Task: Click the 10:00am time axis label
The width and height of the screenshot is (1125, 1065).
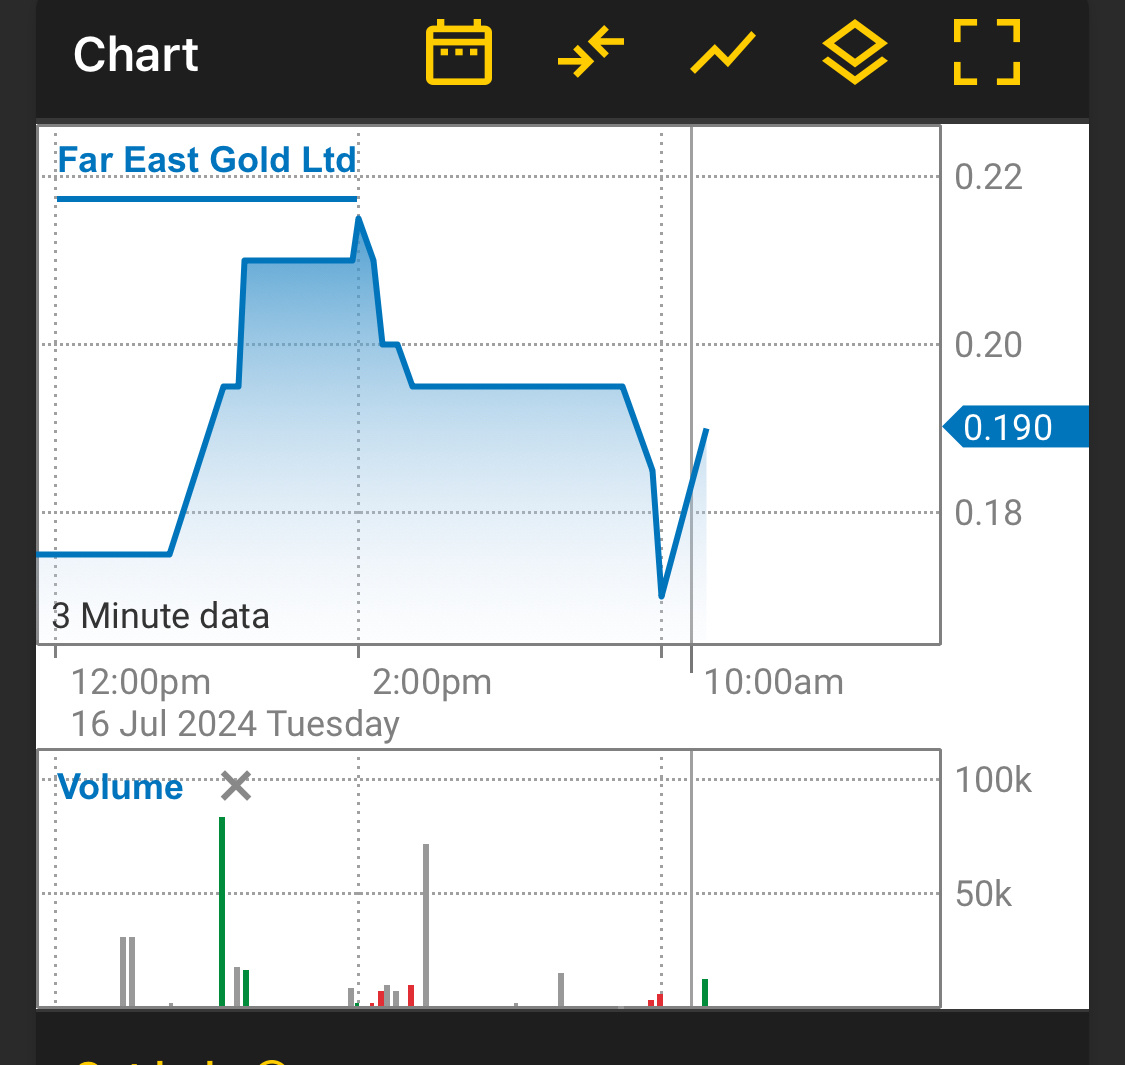Action: pos(773,682)
